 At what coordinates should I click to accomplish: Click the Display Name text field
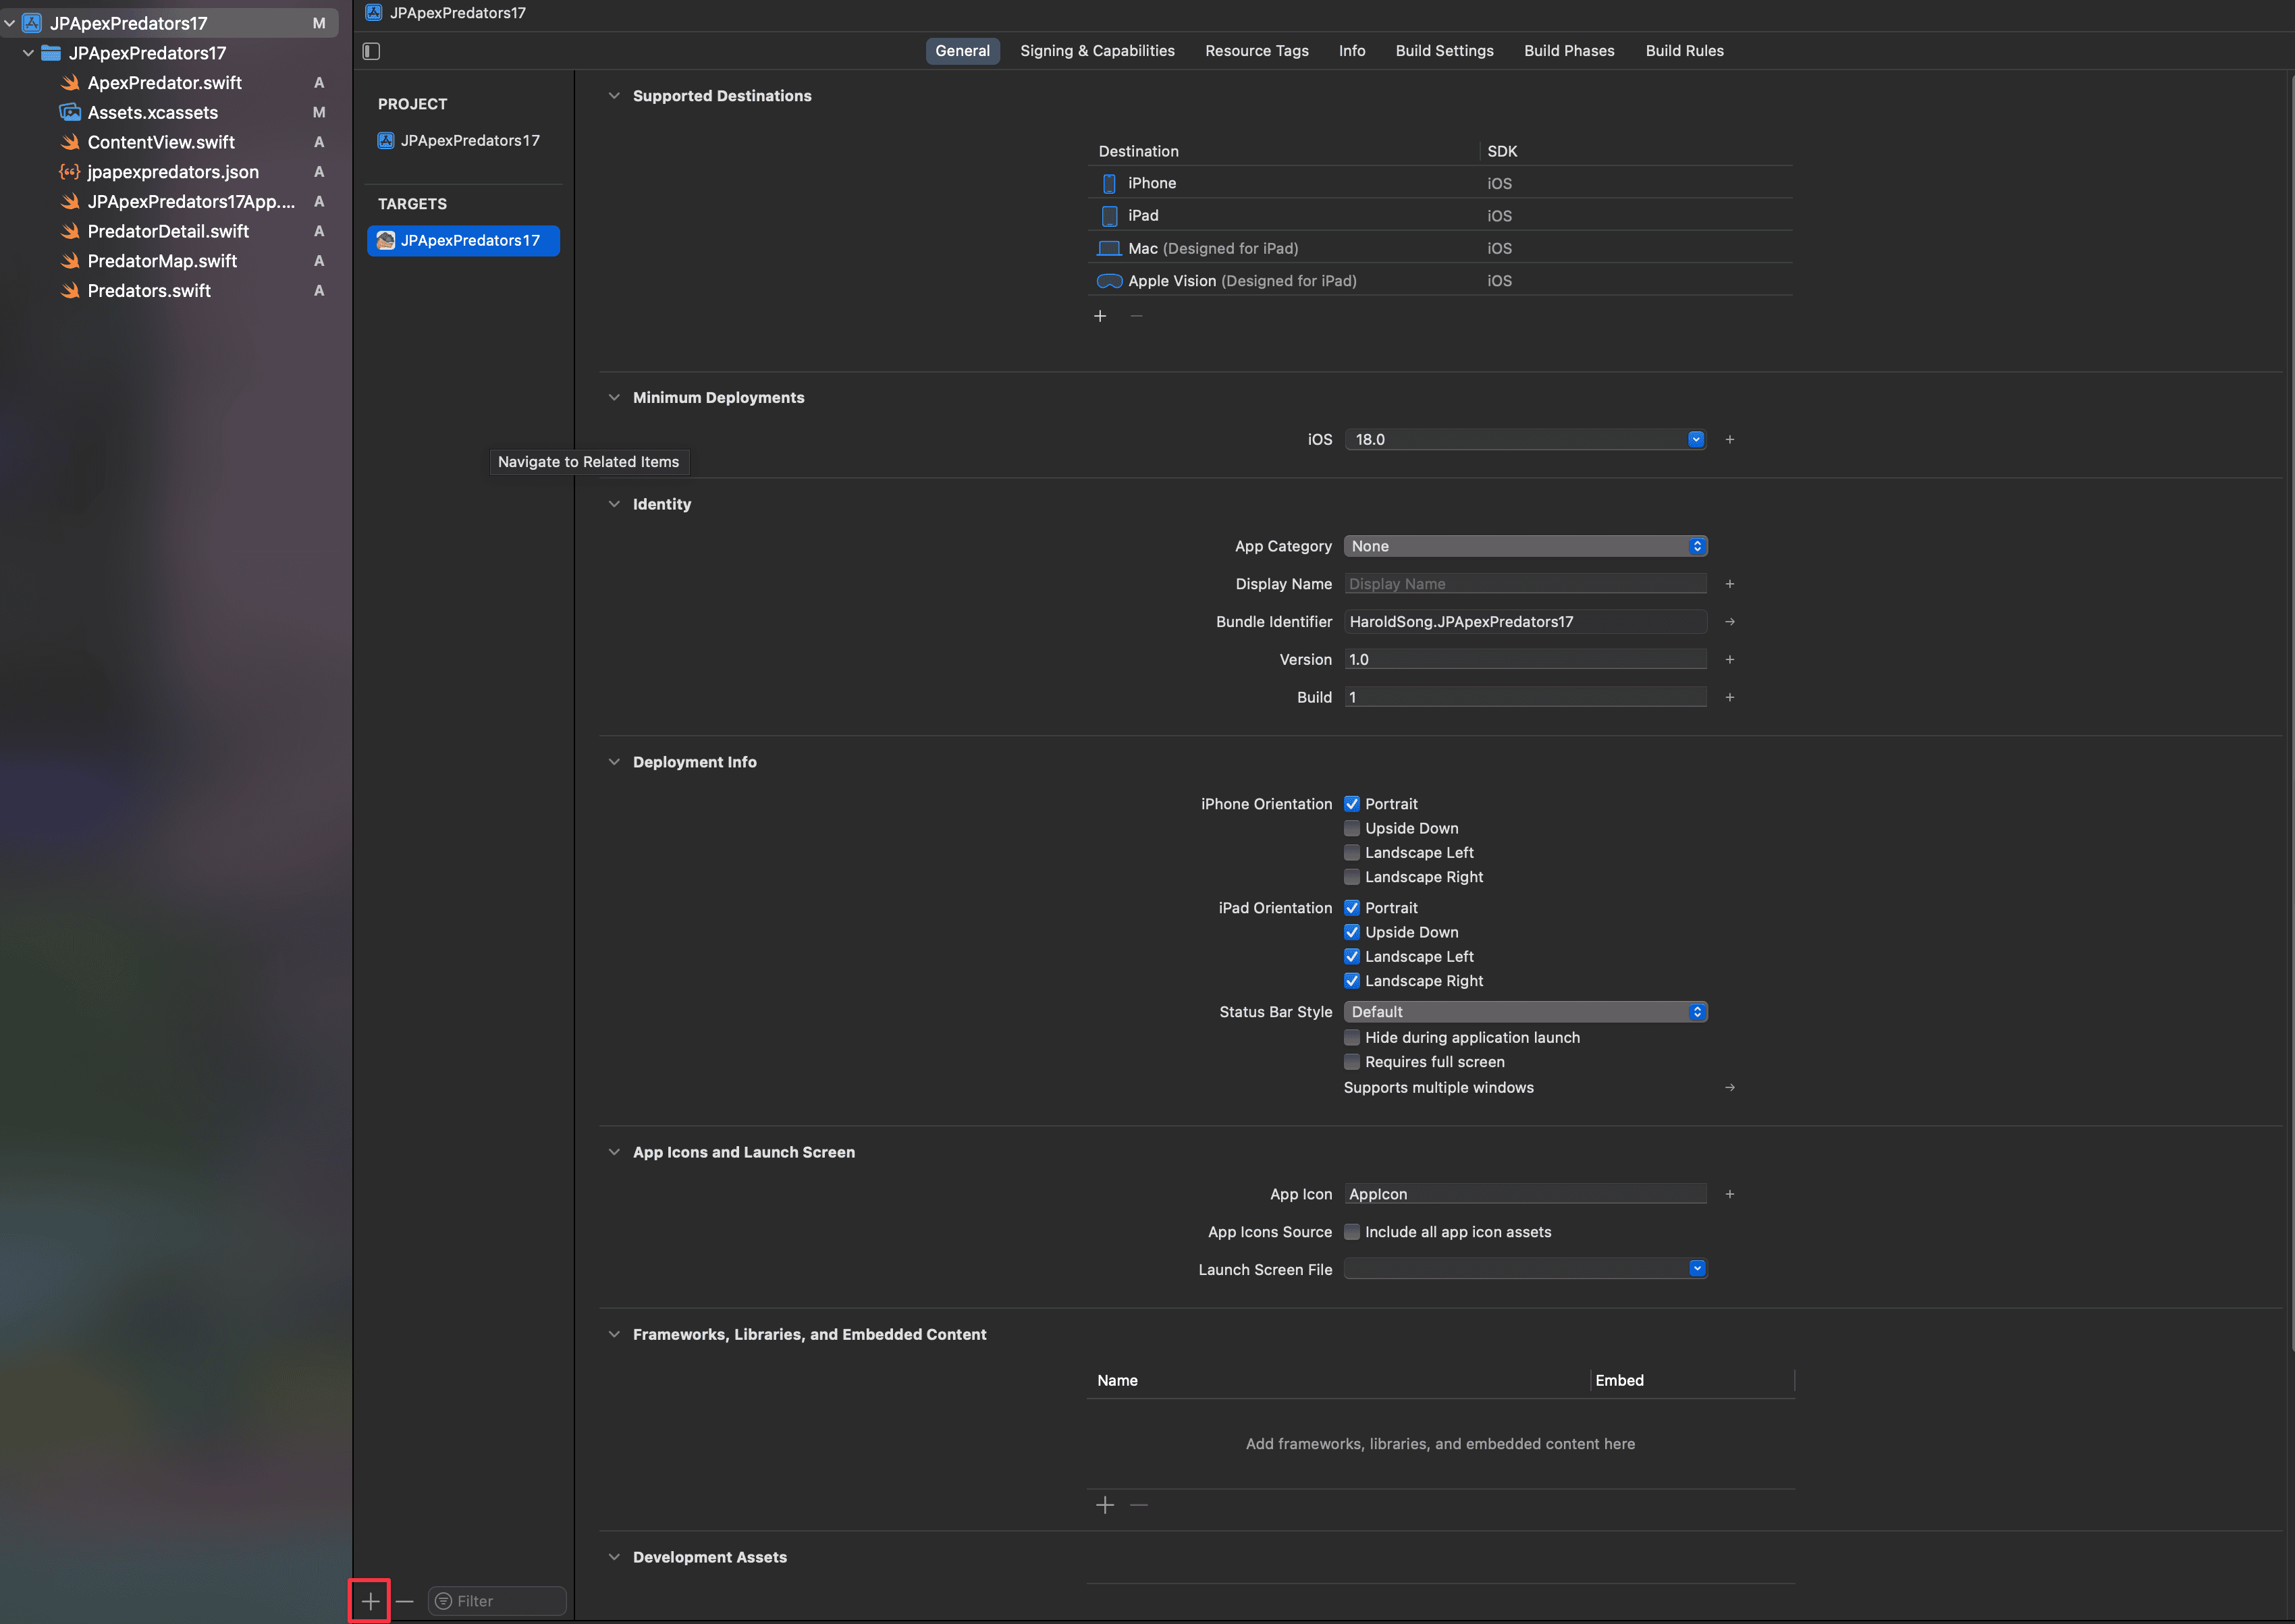(1525, 584)
